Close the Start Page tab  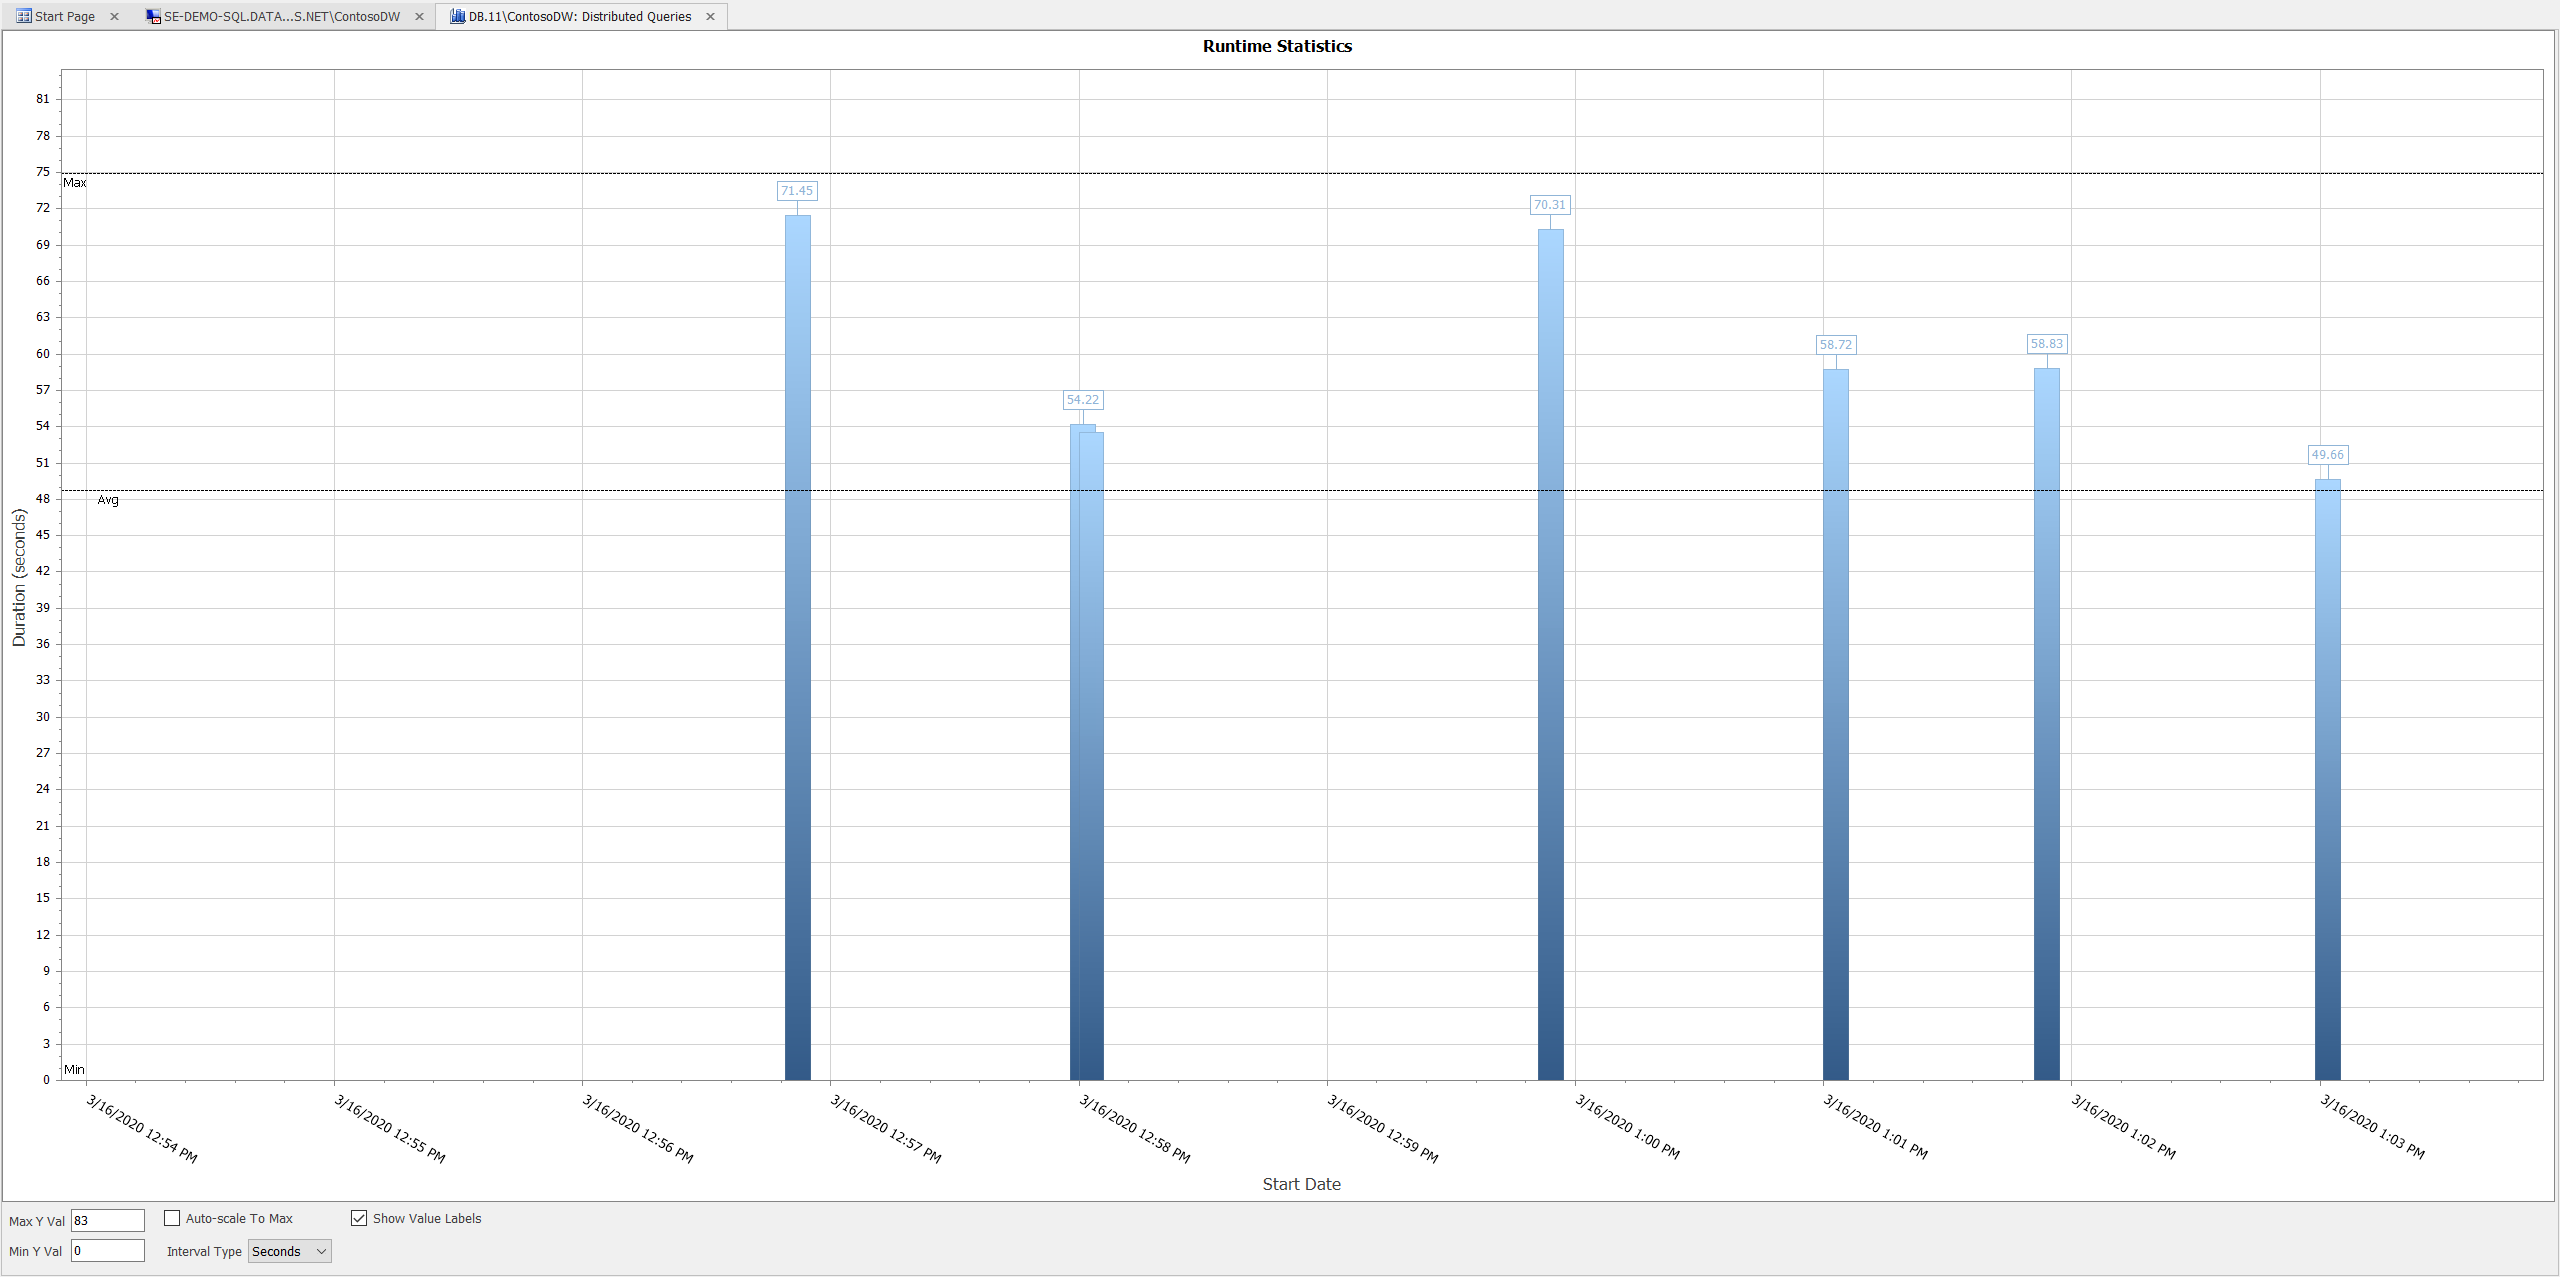[x=114, y=16]
